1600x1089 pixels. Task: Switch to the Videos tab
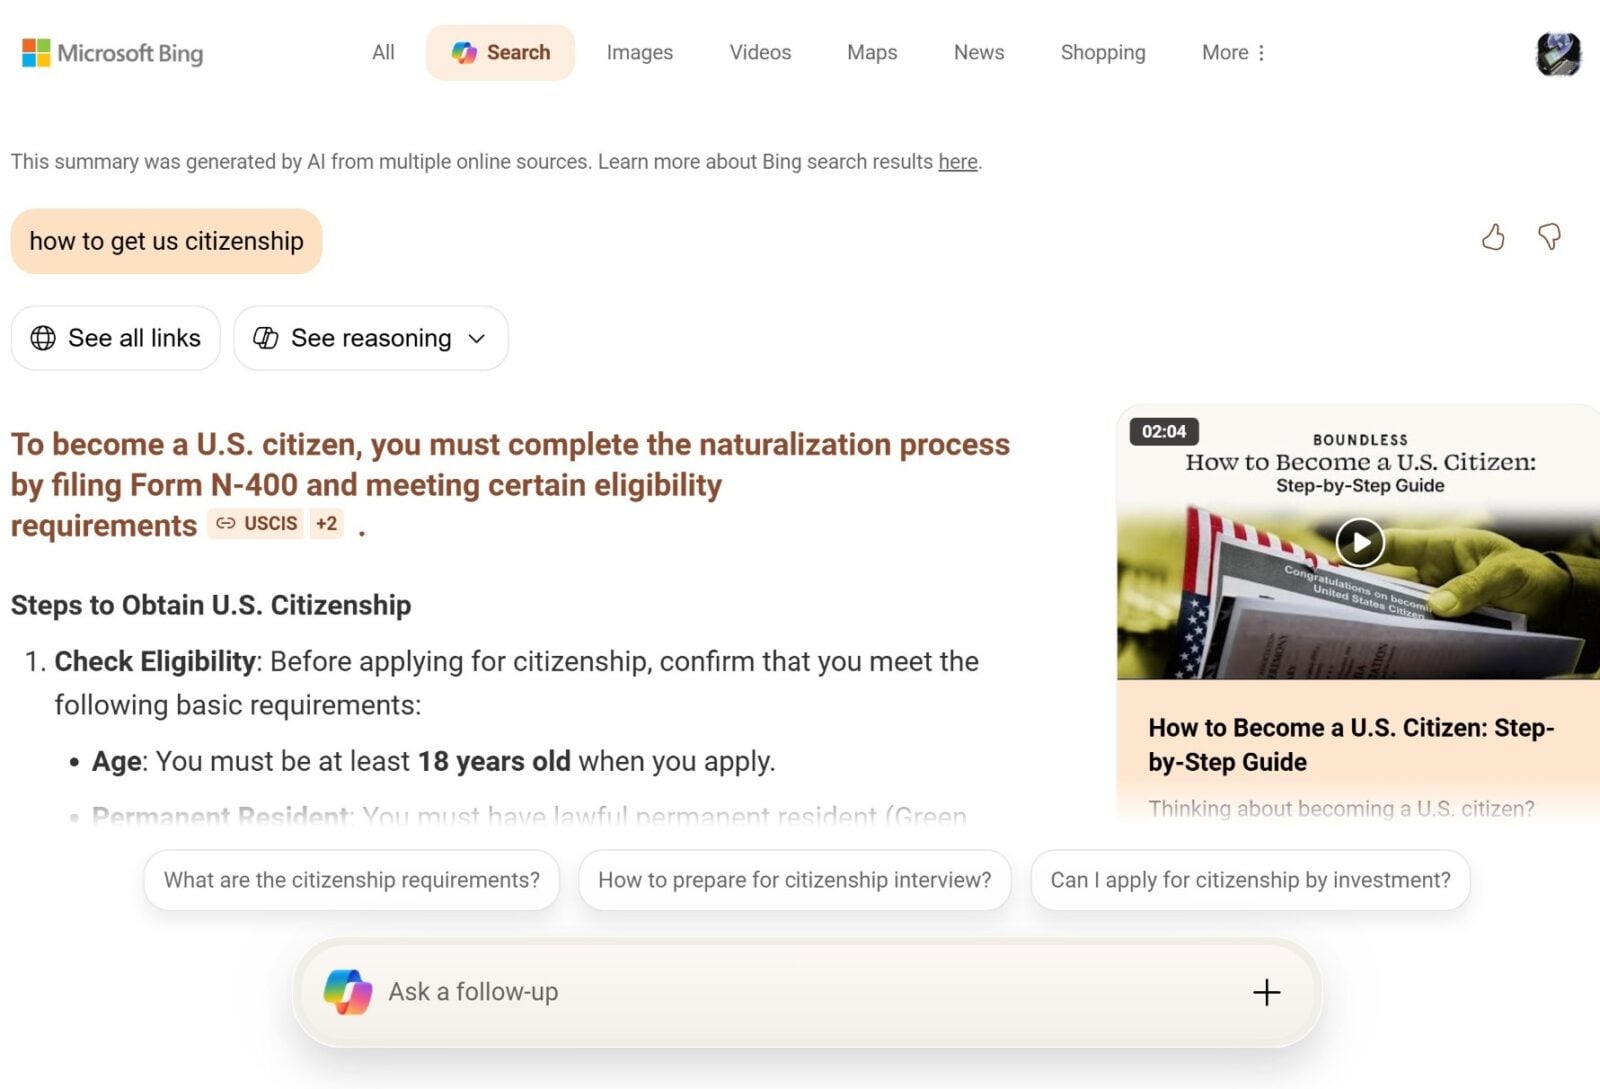[760, 53]
